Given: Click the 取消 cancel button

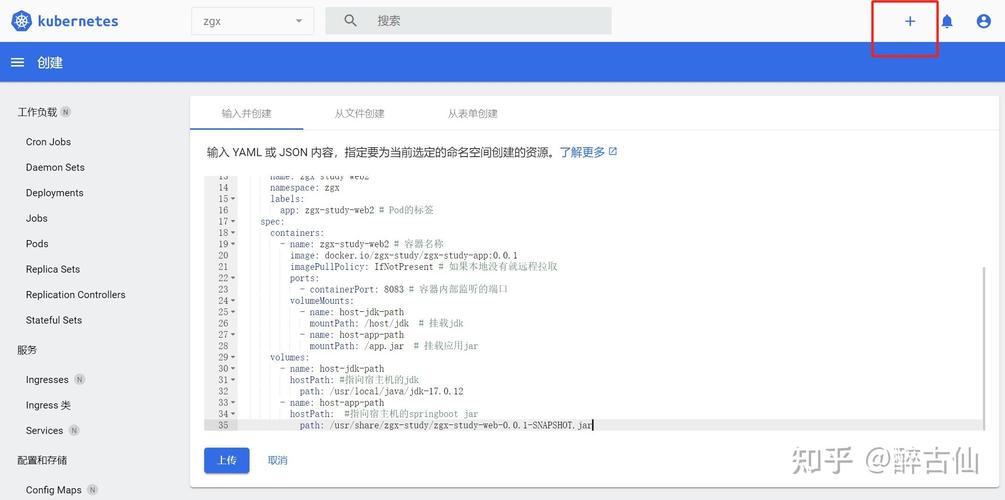Looking at the screenshot, I should pyautogui.click(x=278, y=460).
